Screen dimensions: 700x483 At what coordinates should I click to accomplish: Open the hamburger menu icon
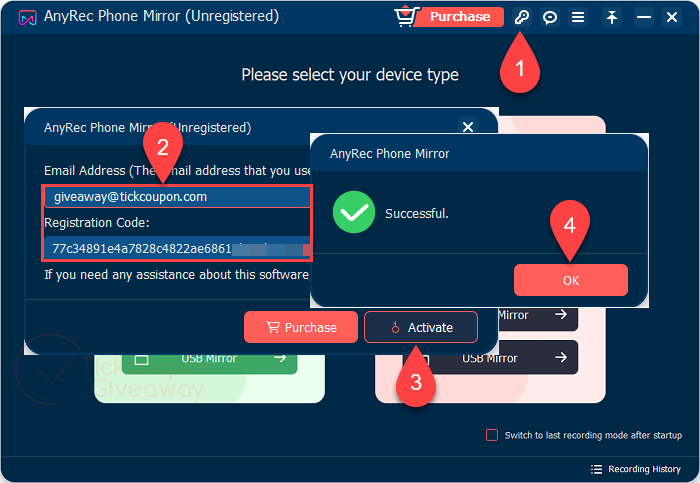point(578,17)
